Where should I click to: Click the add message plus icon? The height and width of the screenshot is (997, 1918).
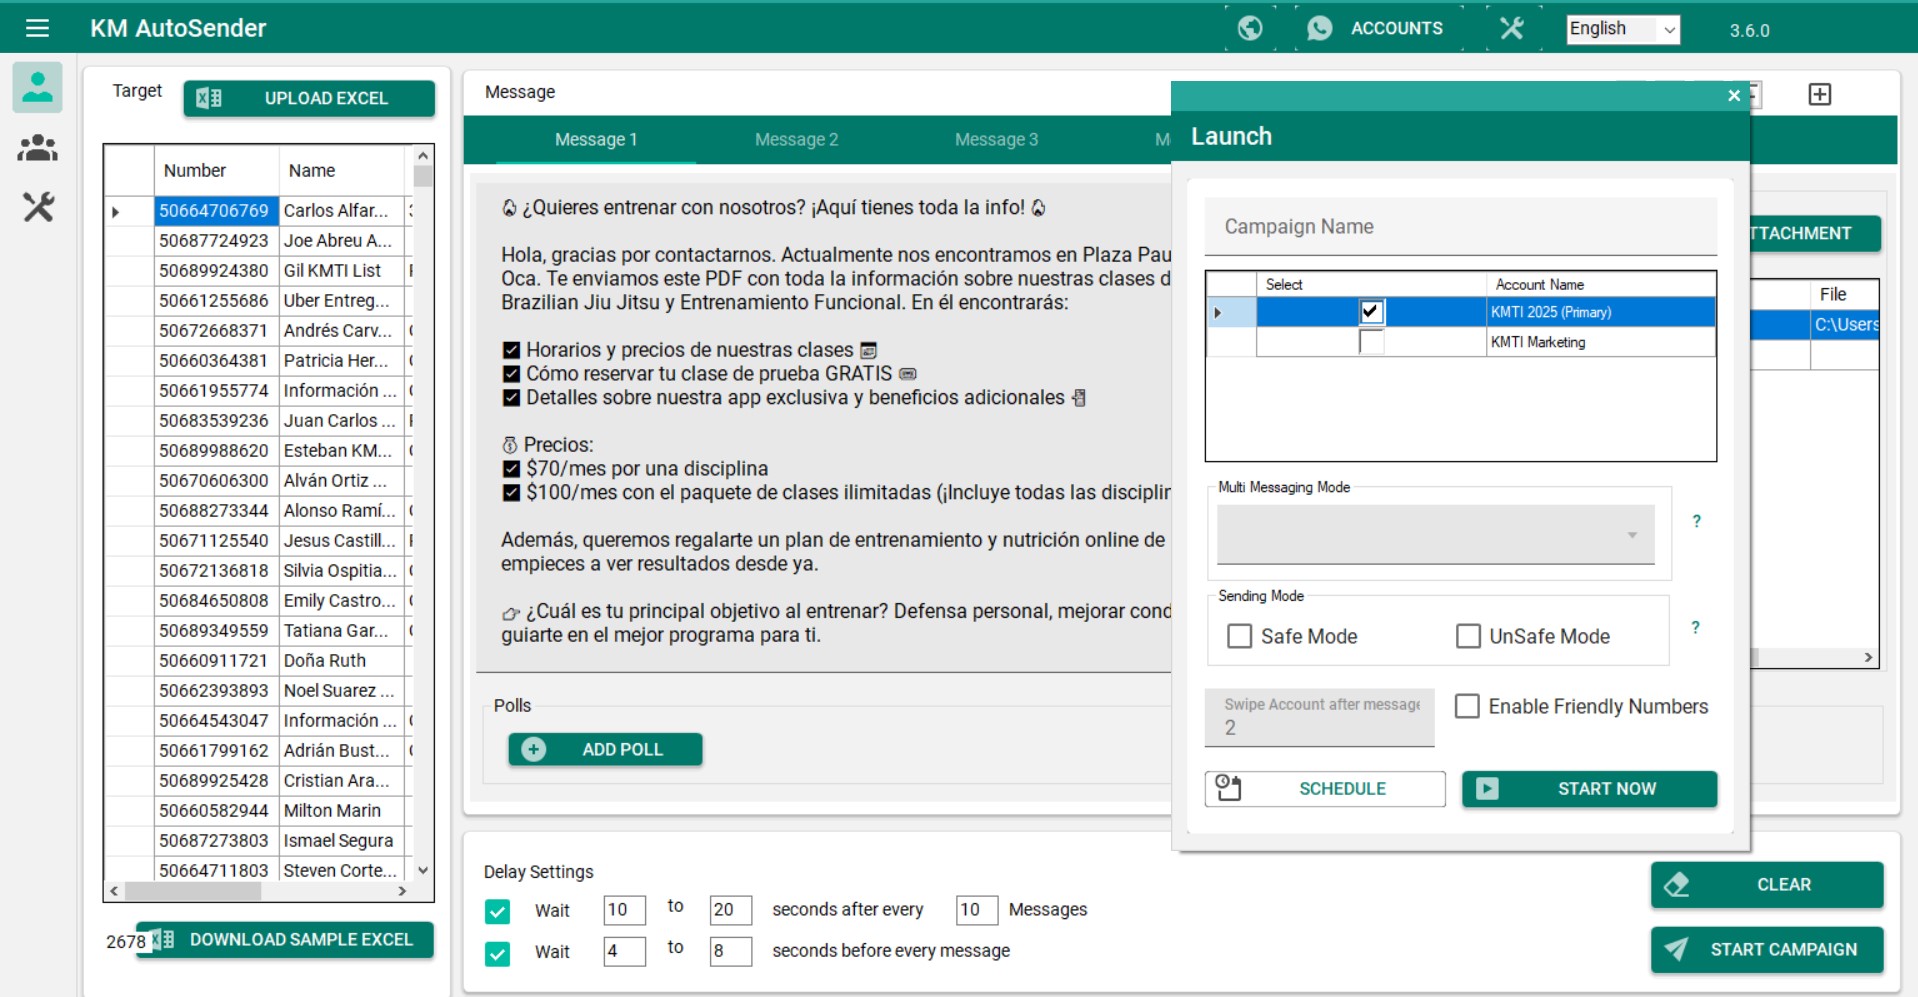(1819, 94)
